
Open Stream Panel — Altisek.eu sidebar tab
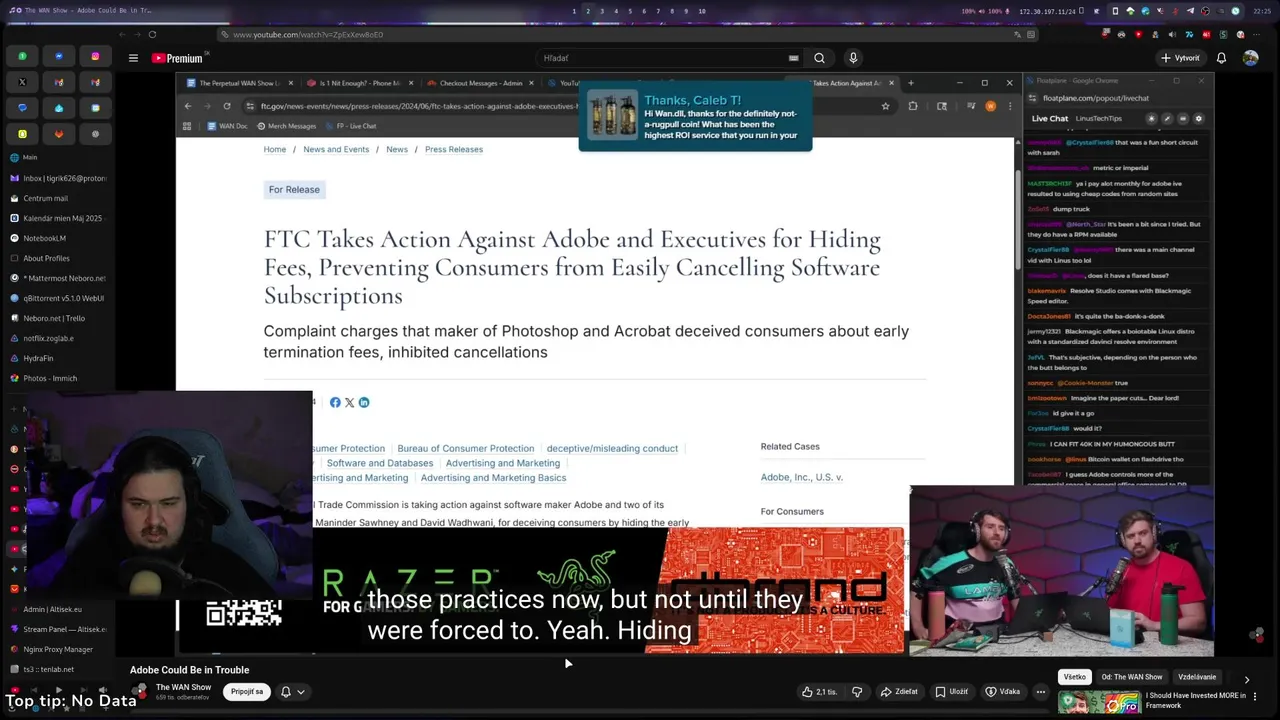[x=58, y=629]
